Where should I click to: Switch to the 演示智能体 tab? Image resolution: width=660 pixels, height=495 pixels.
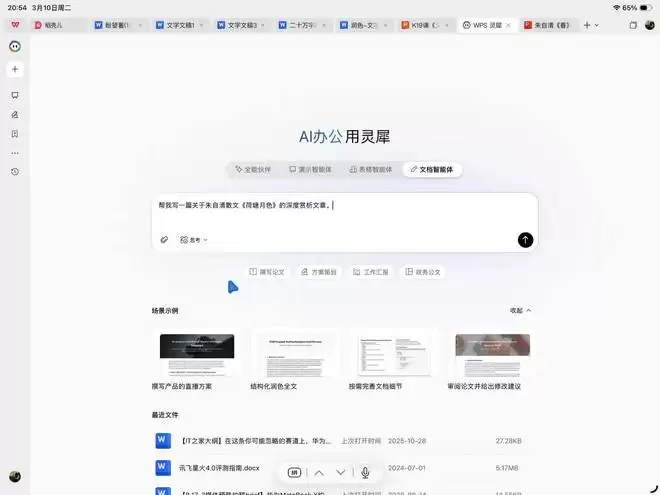pyautogui.click(x=310, y=170)
